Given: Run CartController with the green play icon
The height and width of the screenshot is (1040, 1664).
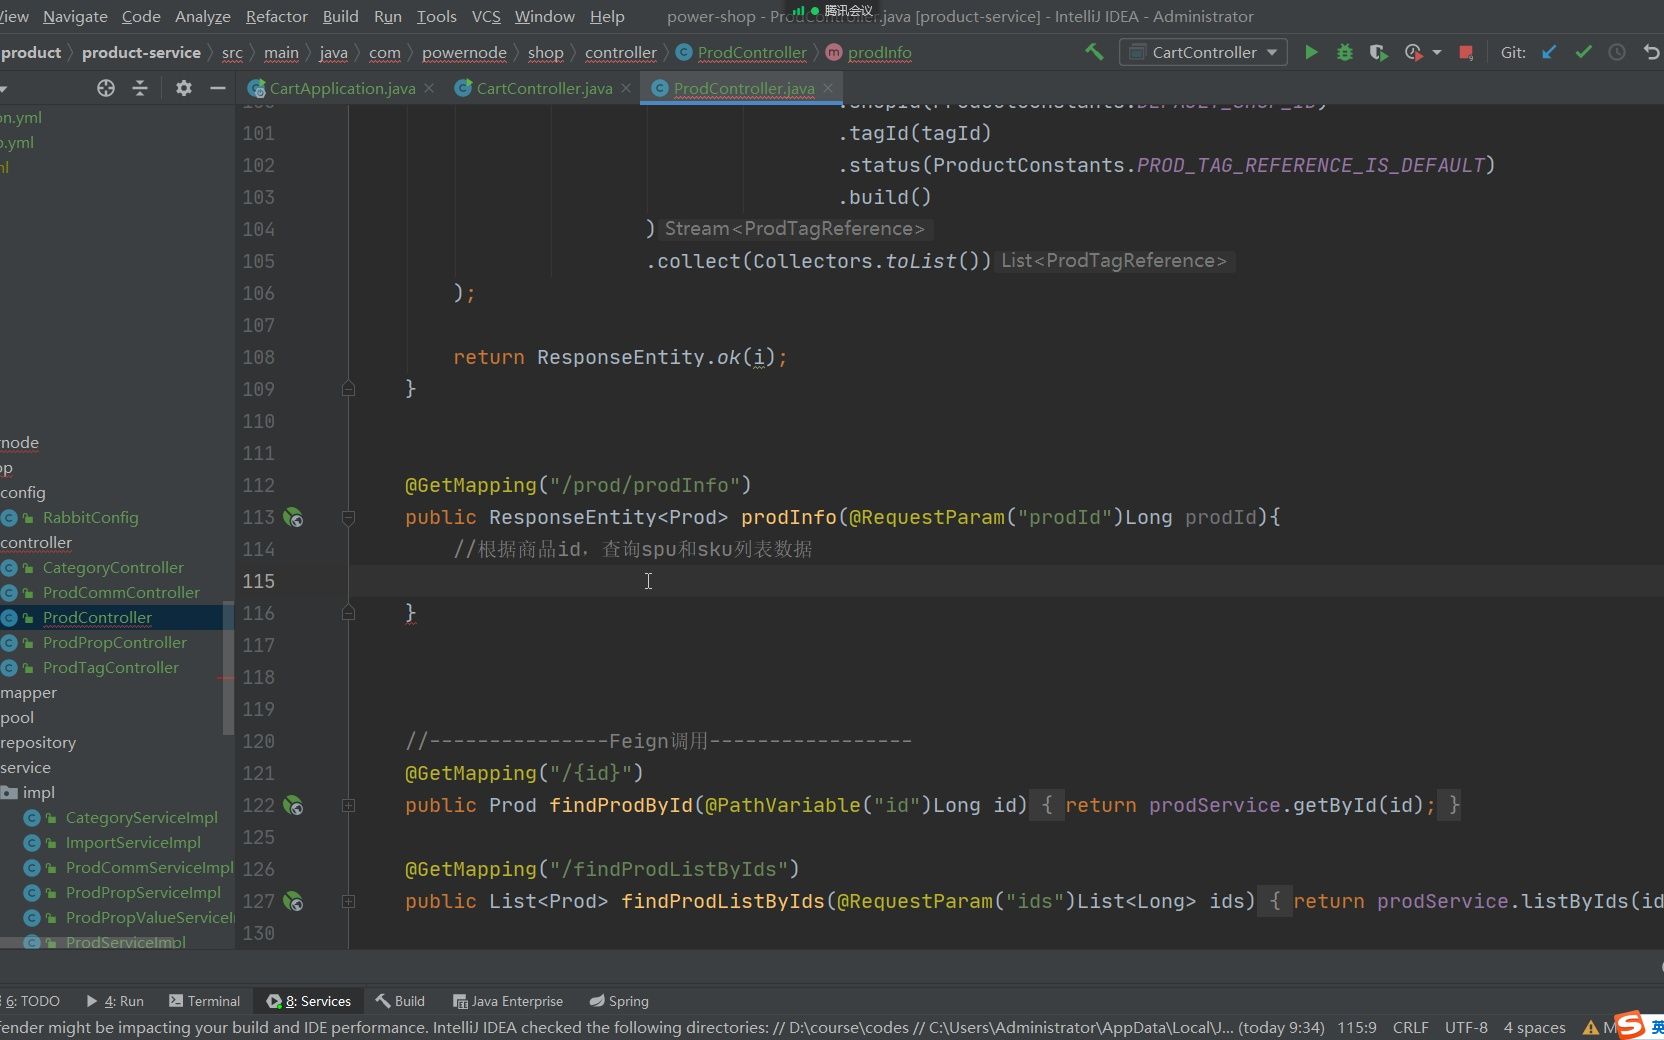Looking at the screenshot, I should coord(1311,52).
